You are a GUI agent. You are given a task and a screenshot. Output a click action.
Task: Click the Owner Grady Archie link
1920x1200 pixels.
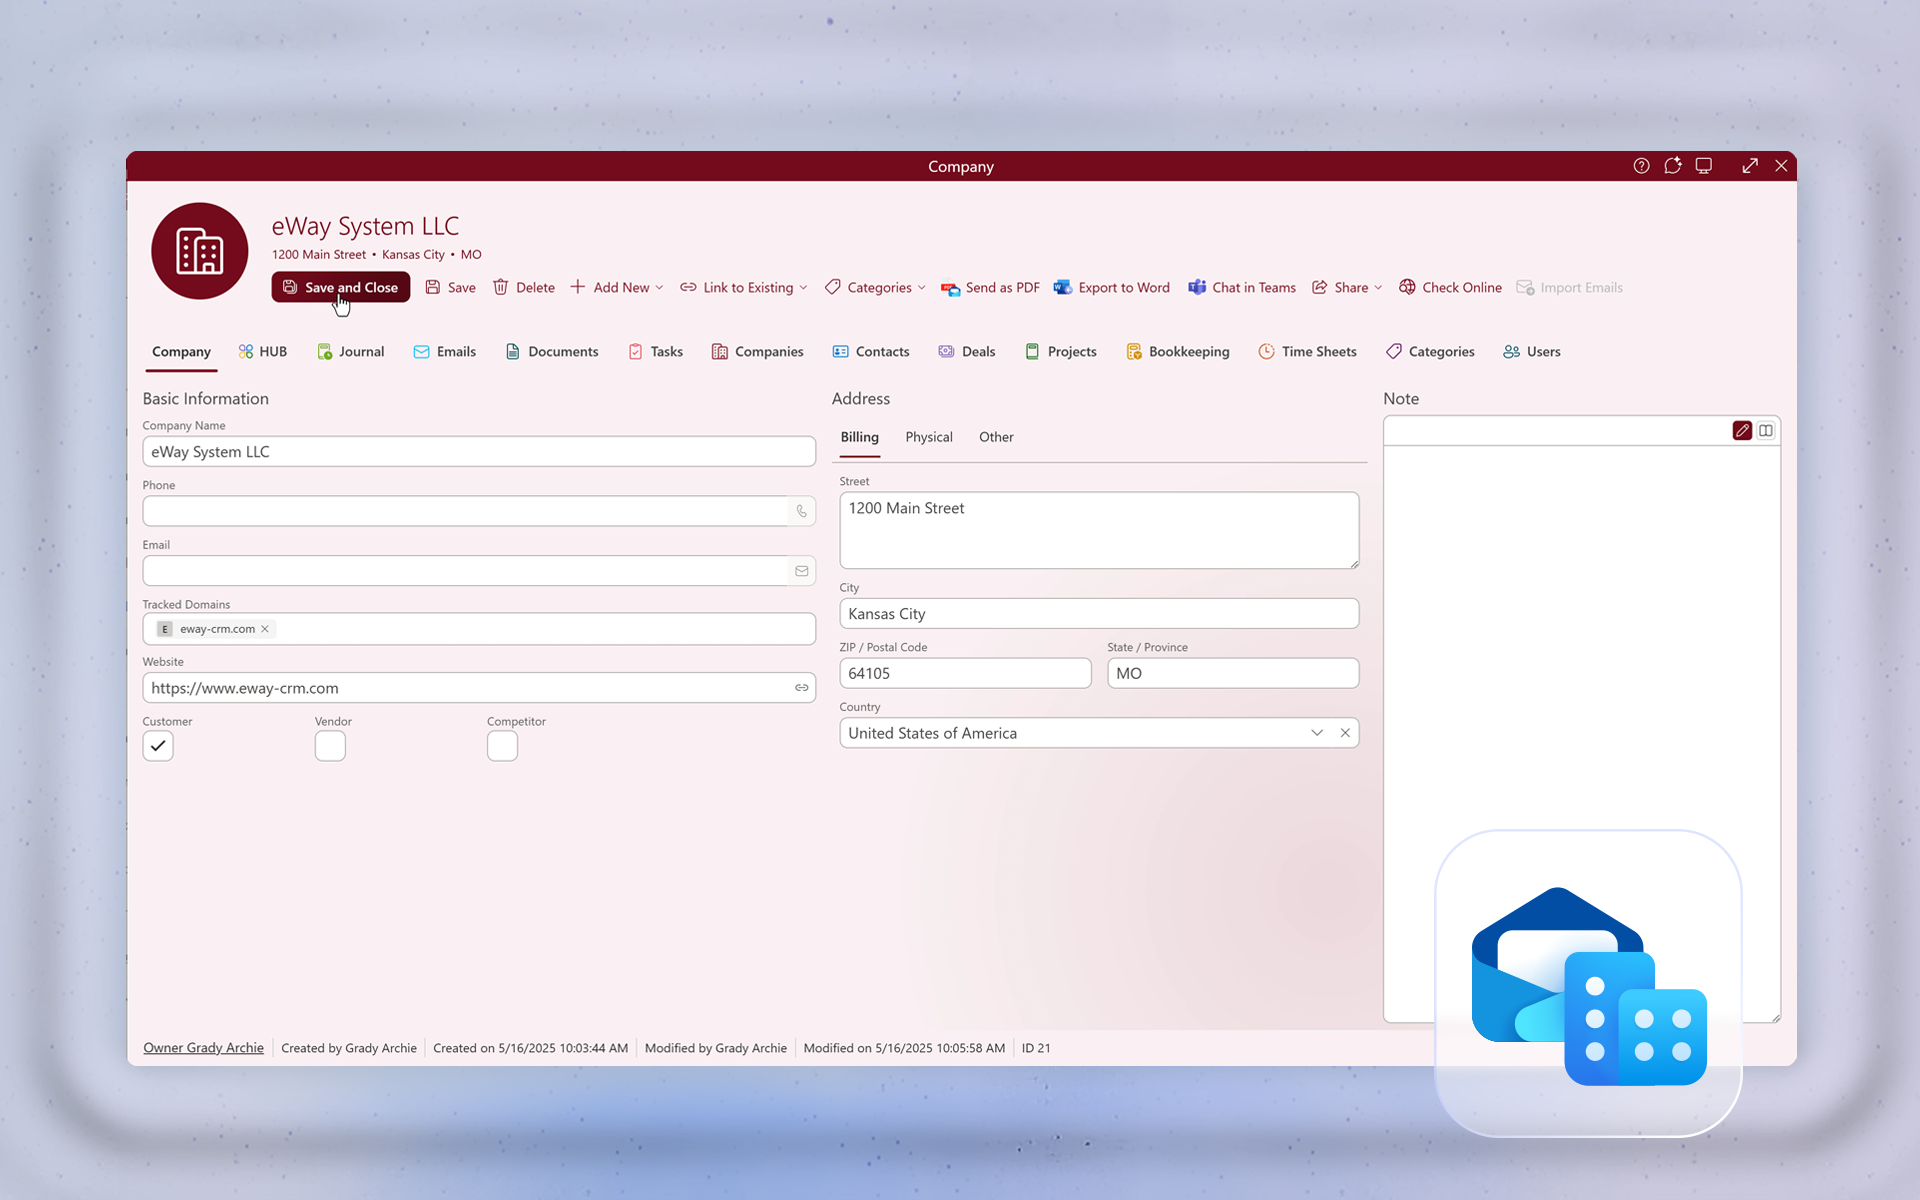point(203,1048)
